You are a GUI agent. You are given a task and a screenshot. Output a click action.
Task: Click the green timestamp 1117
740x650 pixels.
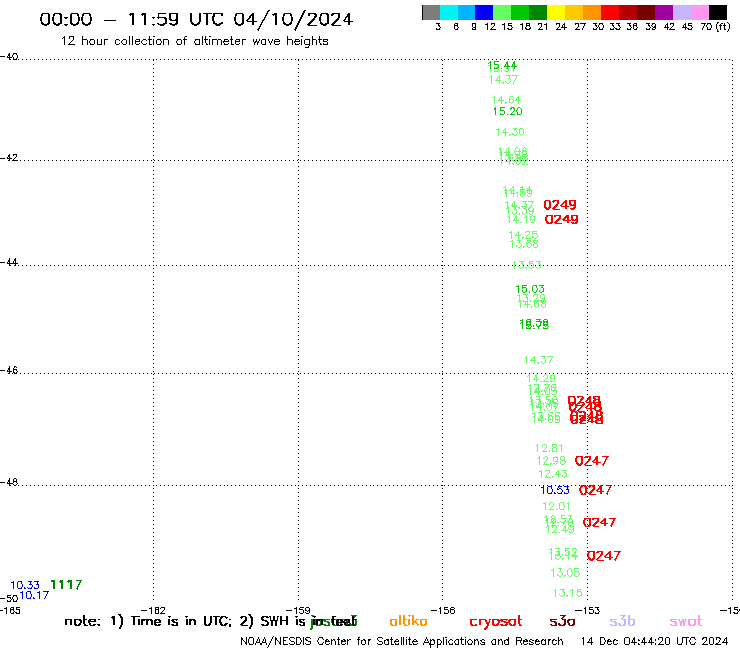click(66, 585)
